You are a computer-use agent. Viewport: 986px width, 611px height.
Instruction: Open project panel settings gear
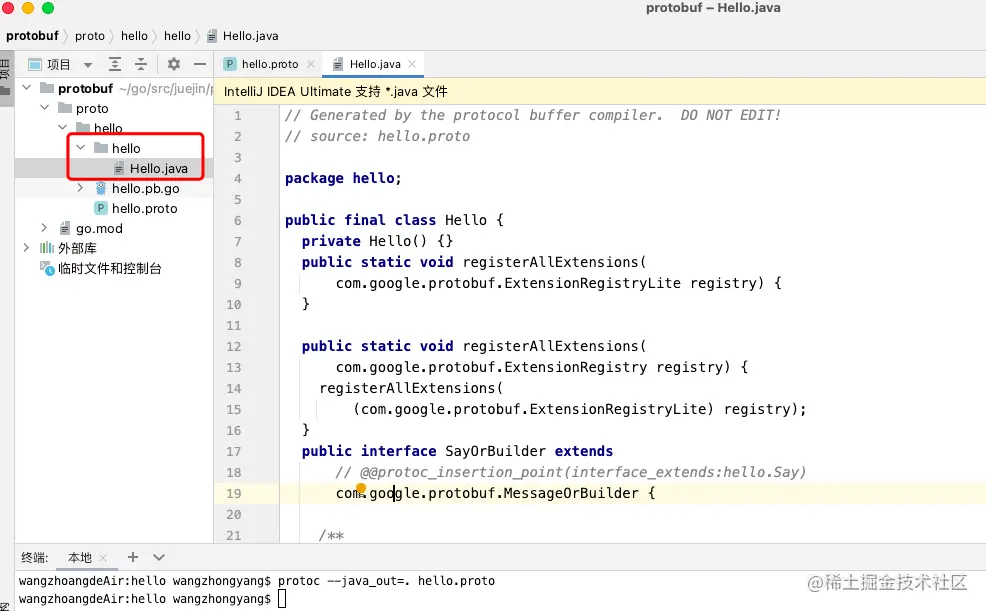(x=174, y=64)
